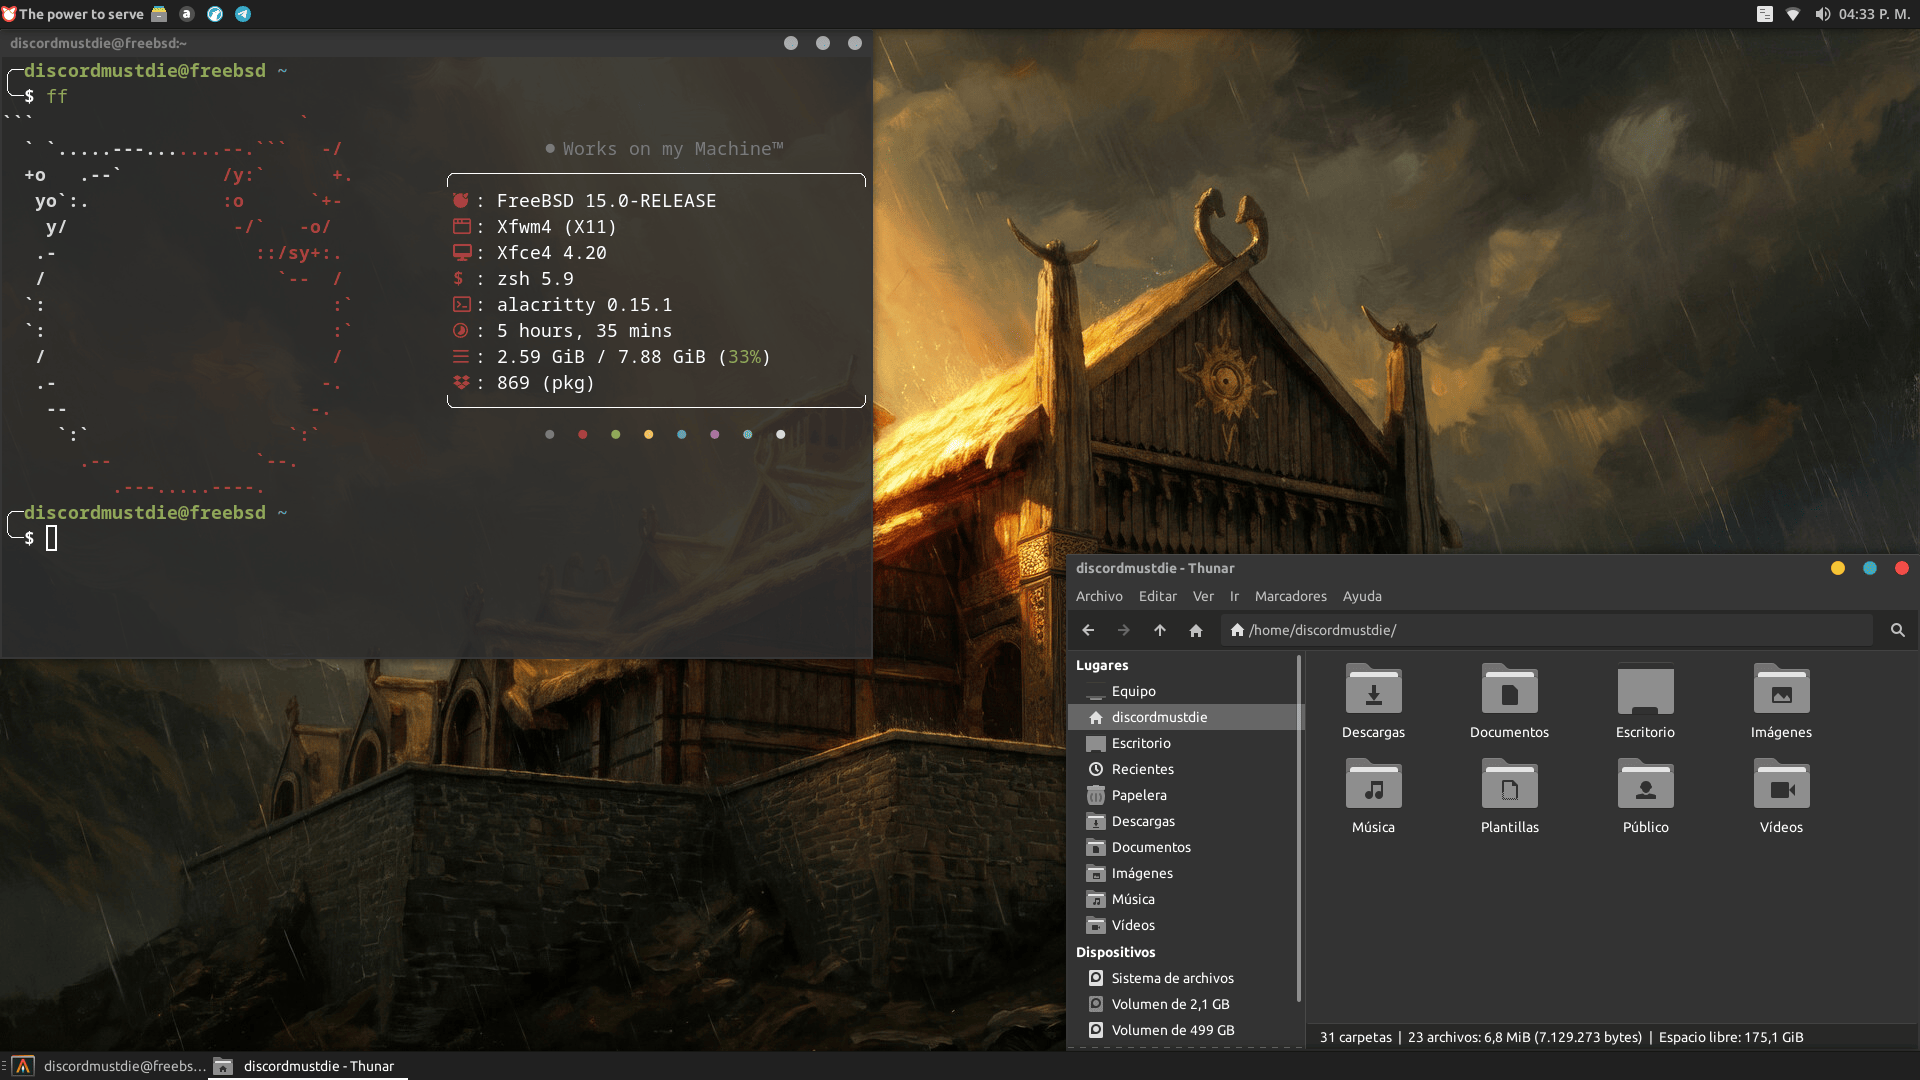
Task: Open the Thunar search icon
Action: (1897, 630)
